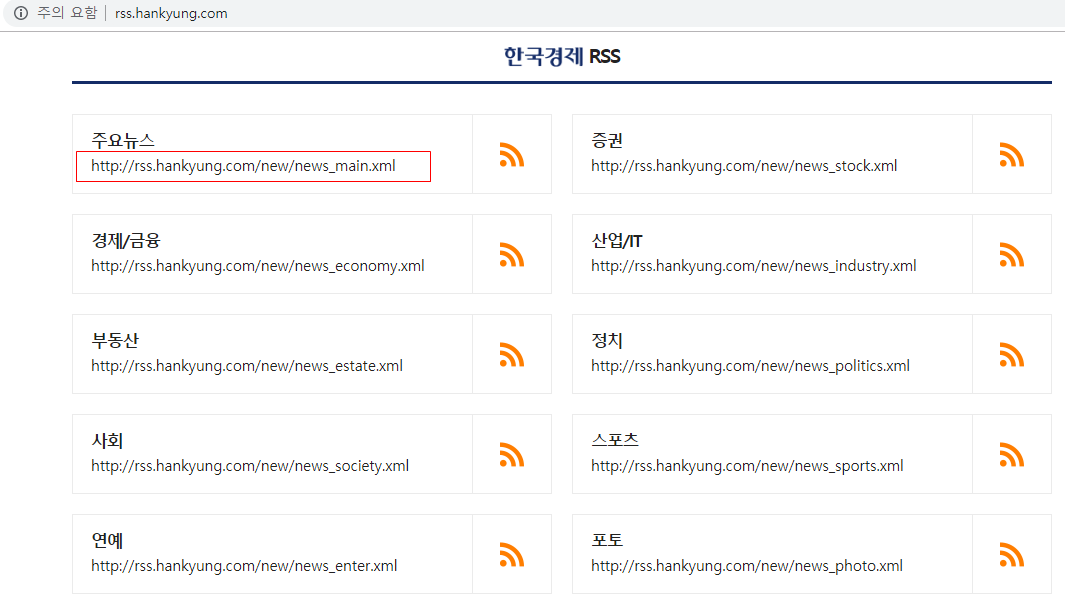Select the 산업/IT category heading
The height and width of the screenshot is (612, 1065).
click(x=616, y=240)
